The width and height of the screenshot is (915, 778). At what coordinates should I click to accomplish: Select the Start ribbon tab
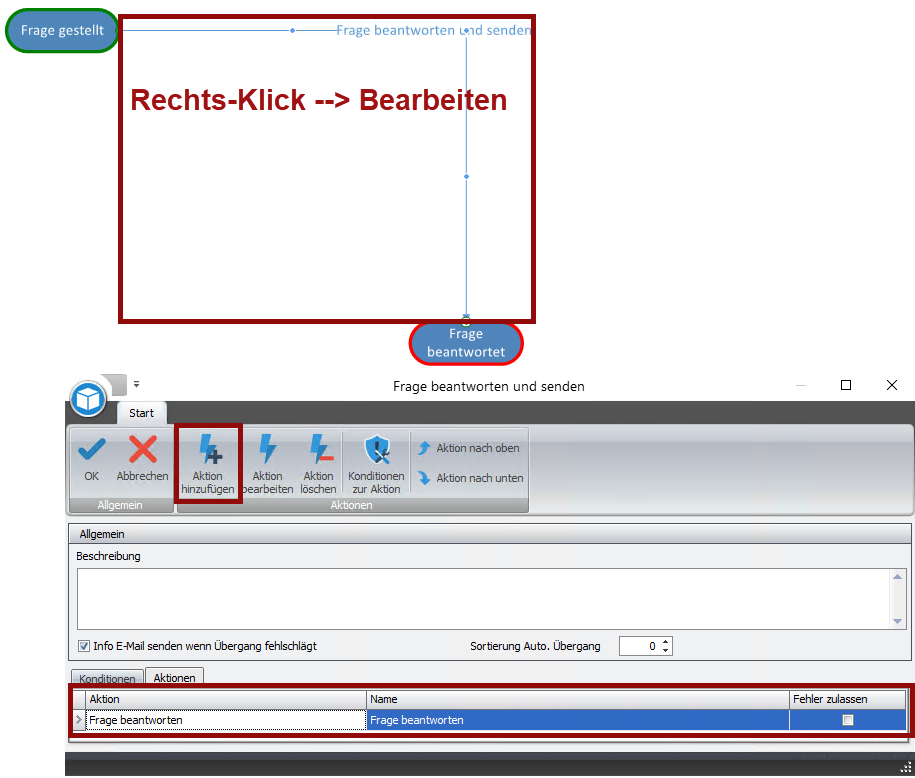click(141, 413)
